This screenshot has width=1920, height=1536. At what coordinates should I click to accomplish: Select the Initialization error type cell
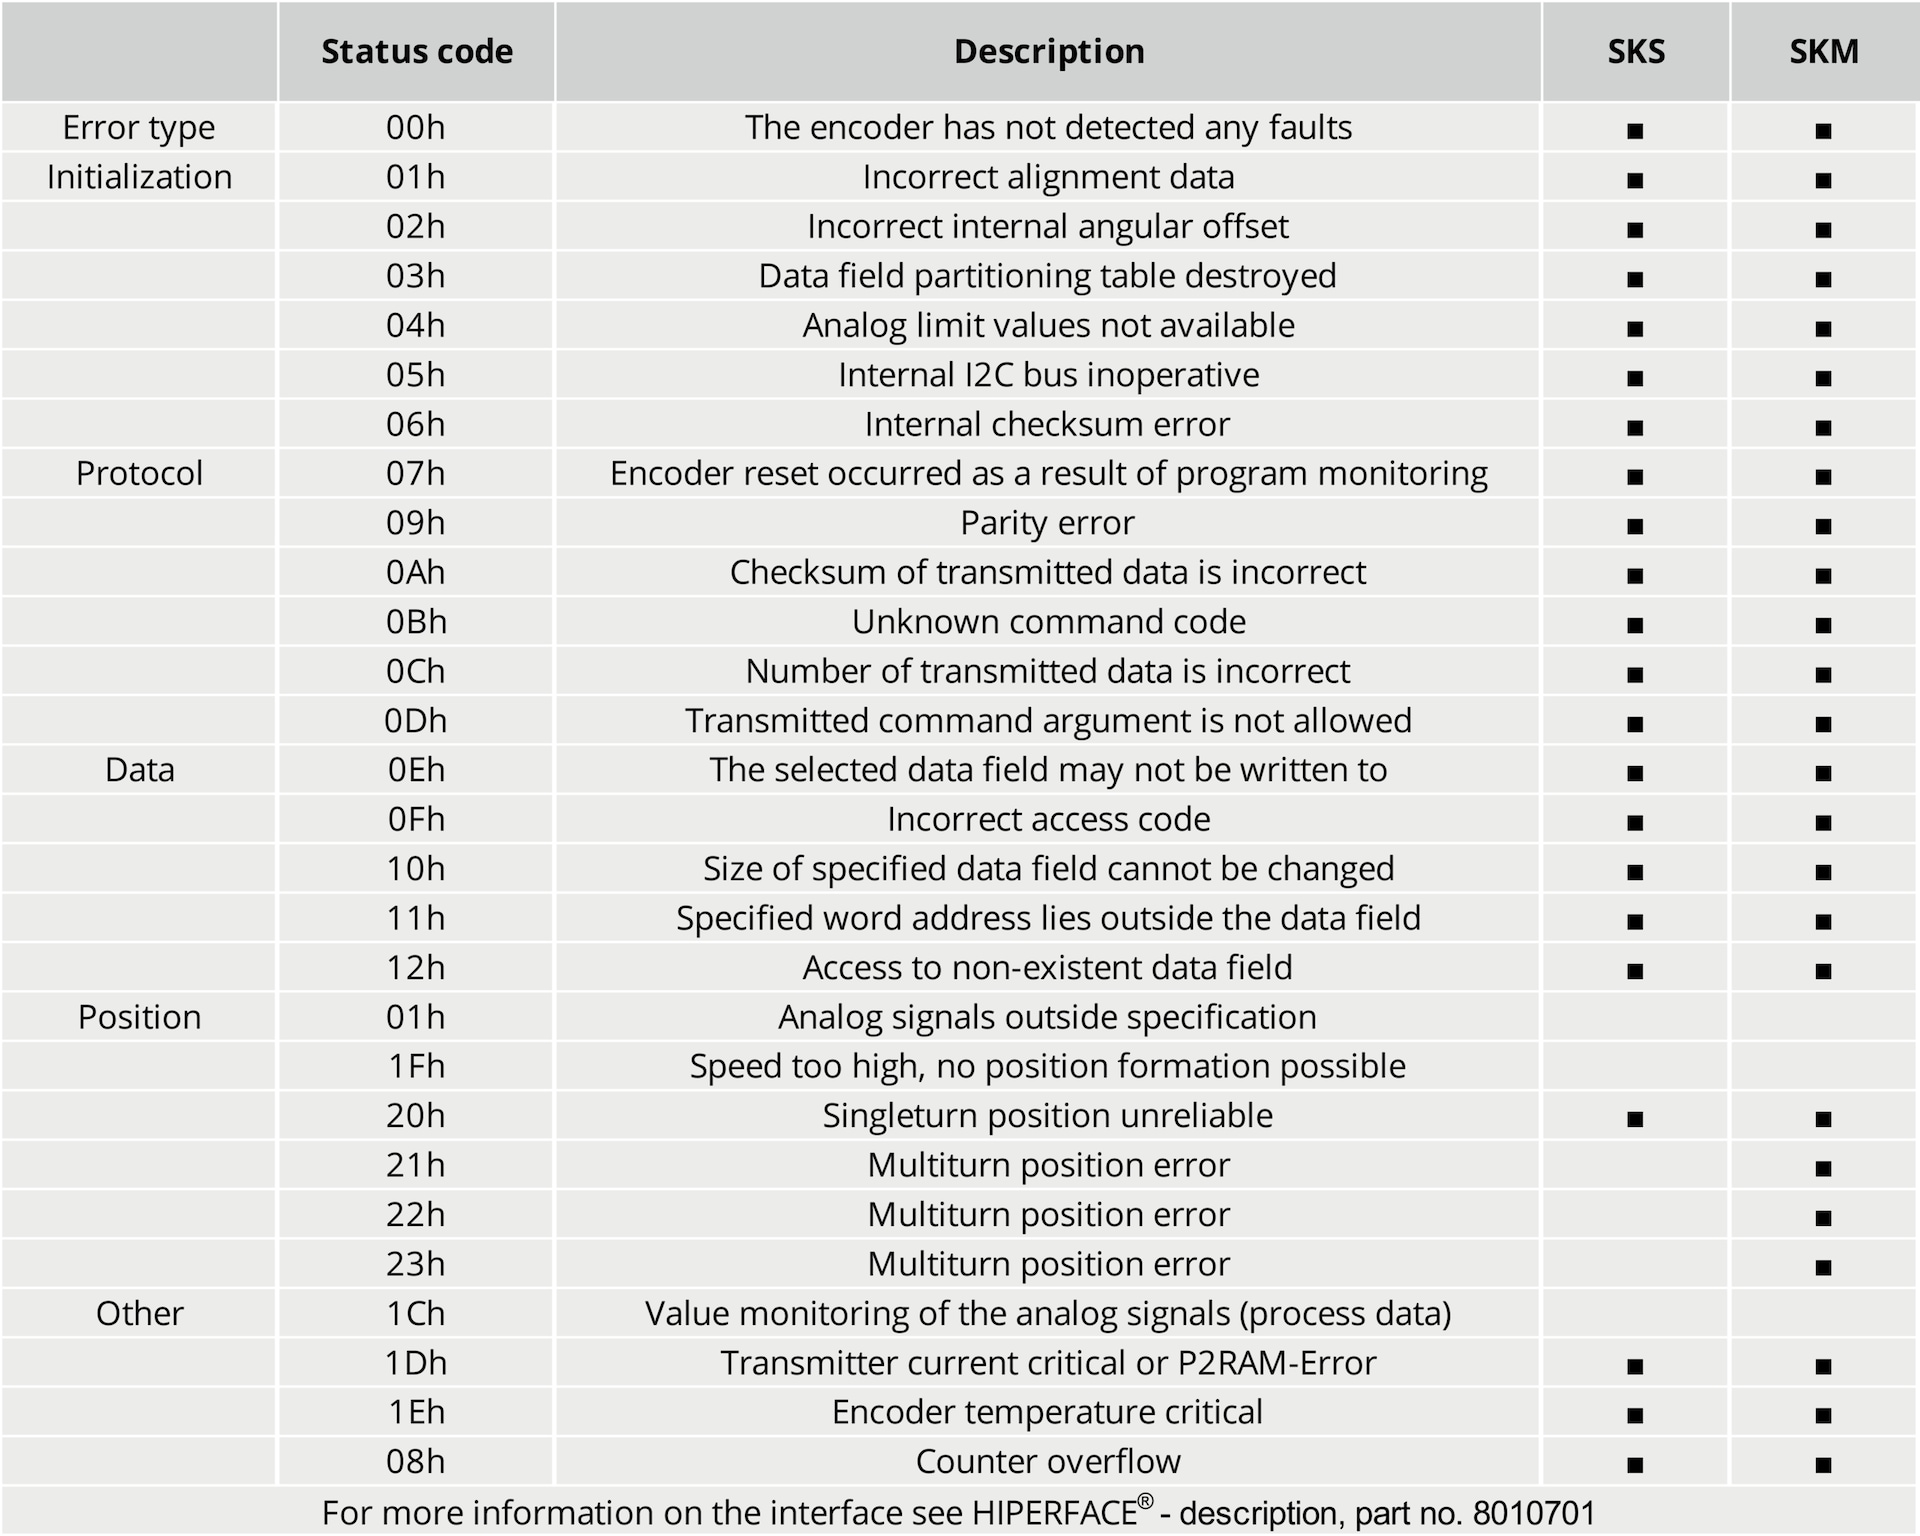139,177
